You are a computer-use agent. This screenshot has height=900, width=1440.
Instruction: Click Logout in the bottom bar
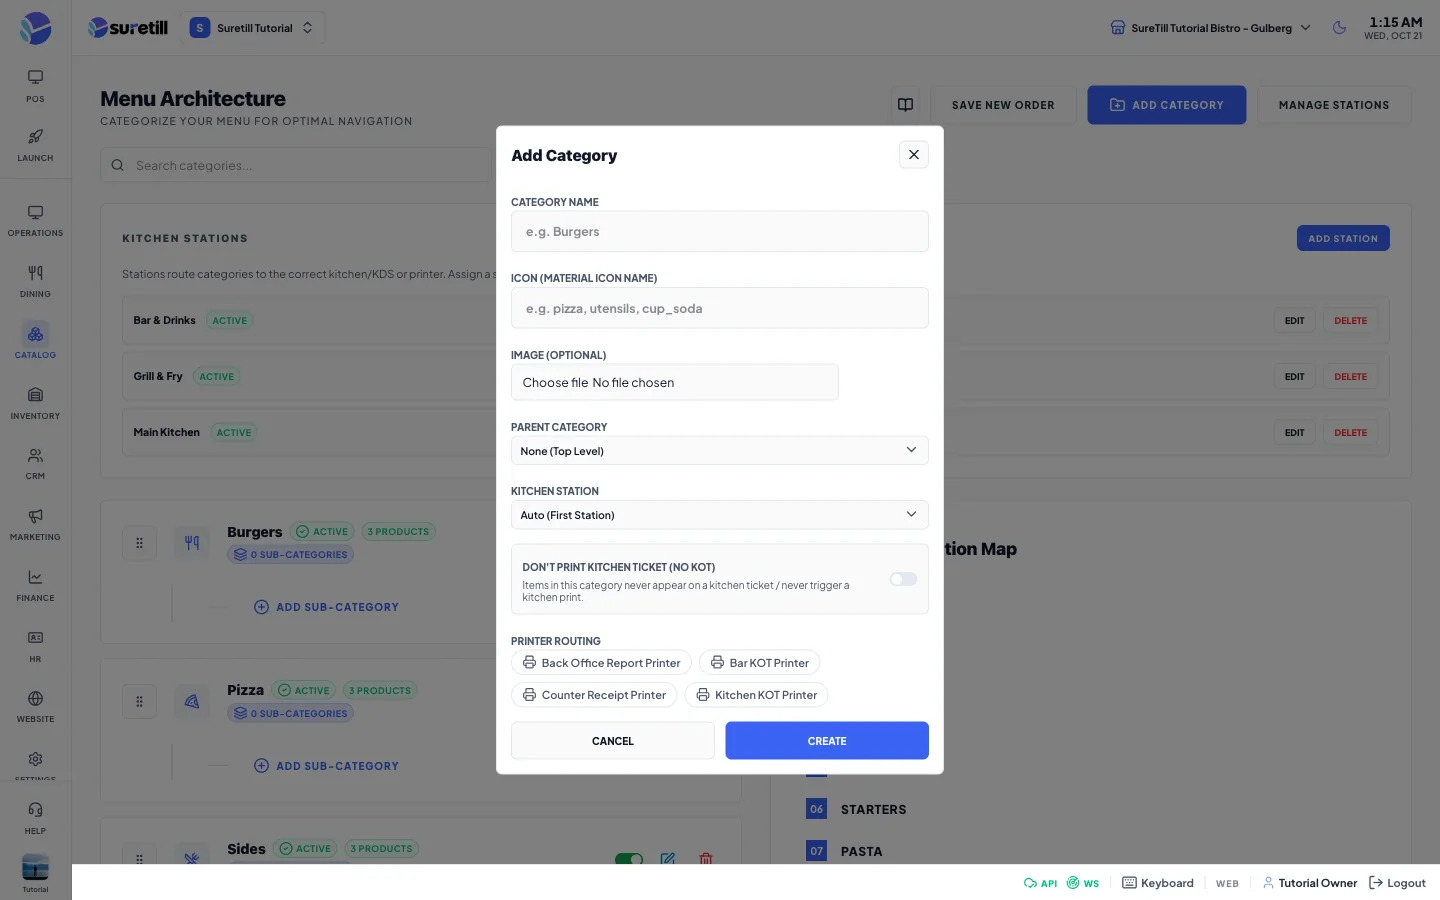click(1397, 883)
